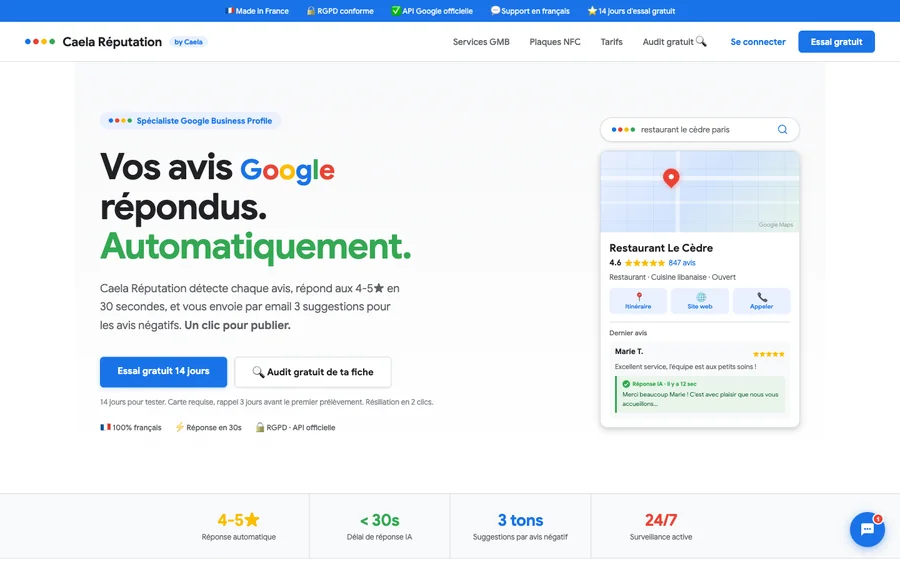This screenshot has width=900, height=562.
Task: Click the Caela Réputation brand name
Action: (112, 42)
